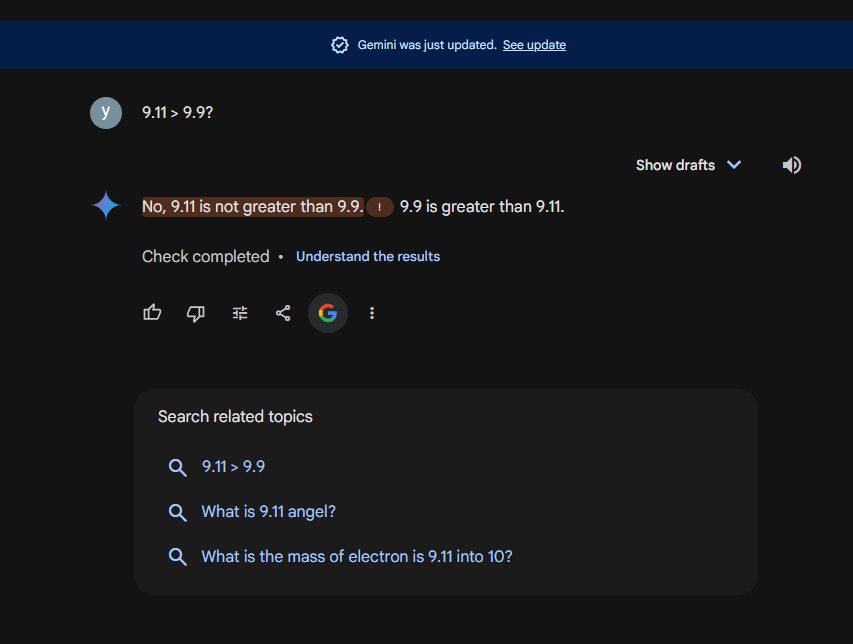The width and height of the screenshot is (853, 644).
Task: Open the 'See update' link
Action: tap(534, 45)
